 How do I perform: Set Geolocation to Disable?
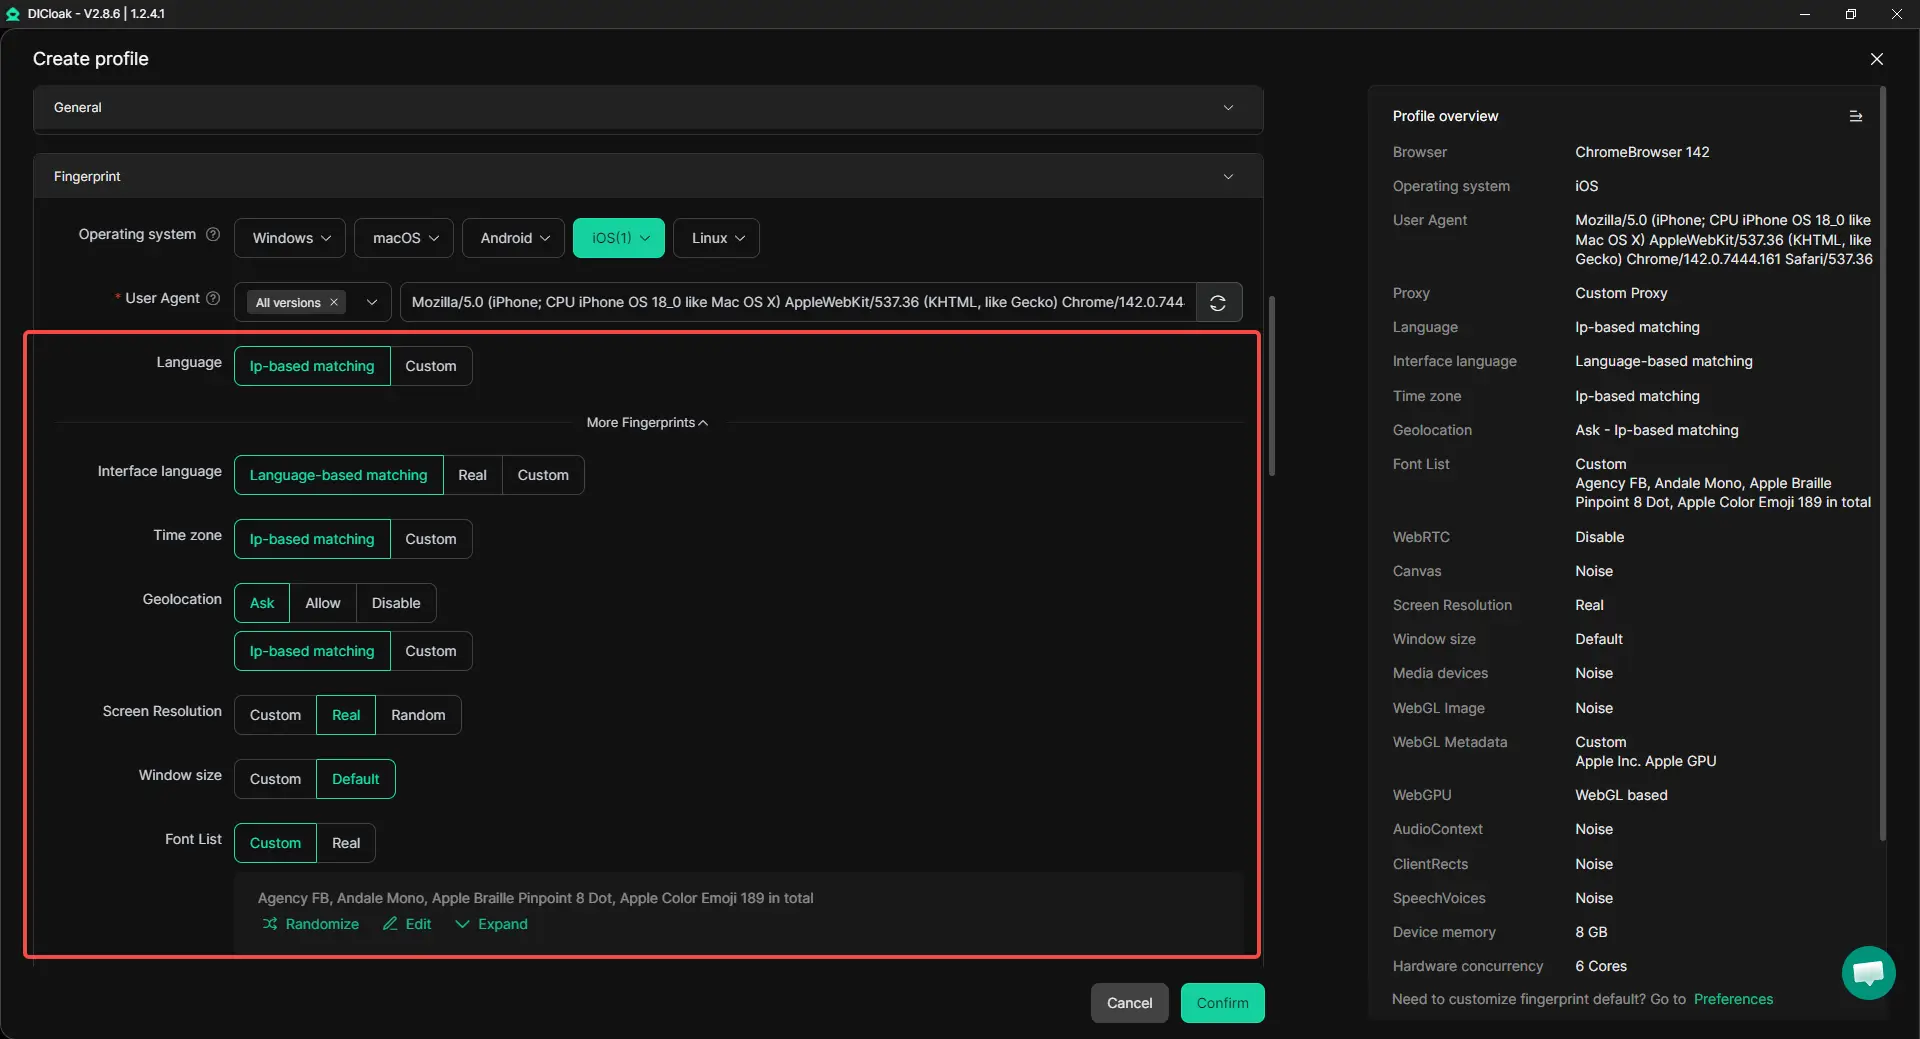(396, 603)
